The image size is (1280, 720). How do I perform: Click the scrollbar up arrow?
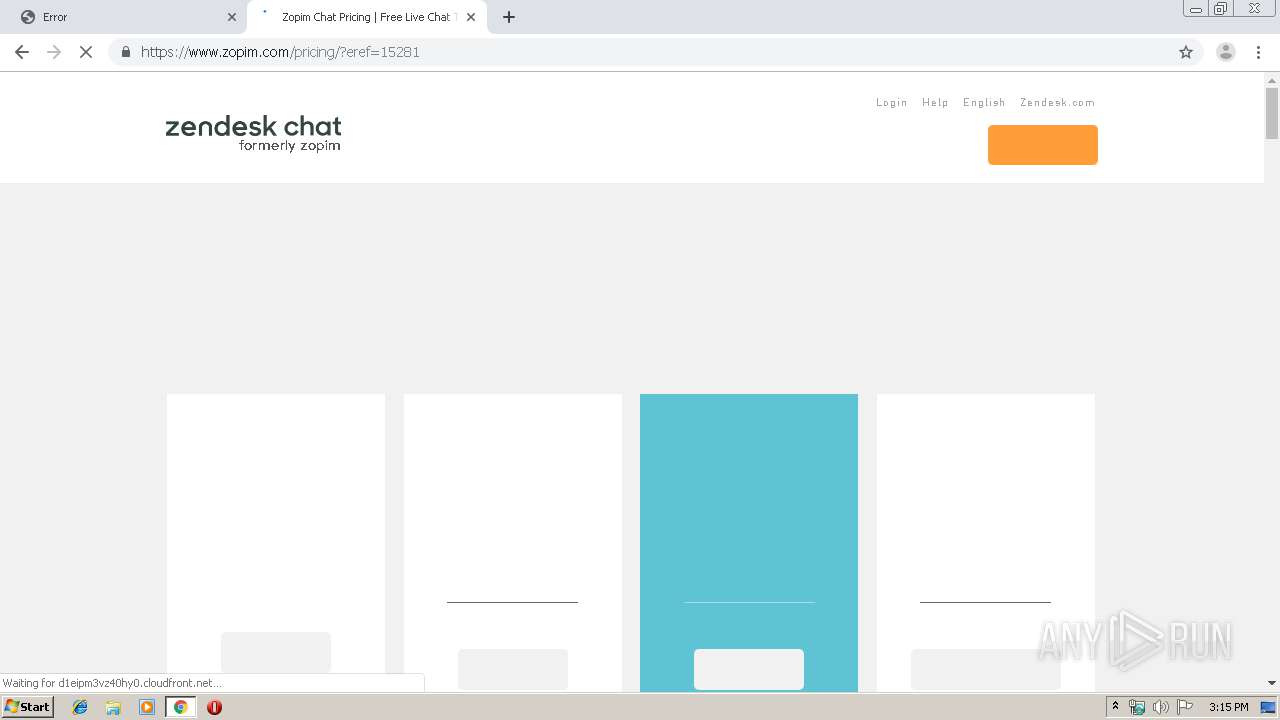tap(1272, 79)
